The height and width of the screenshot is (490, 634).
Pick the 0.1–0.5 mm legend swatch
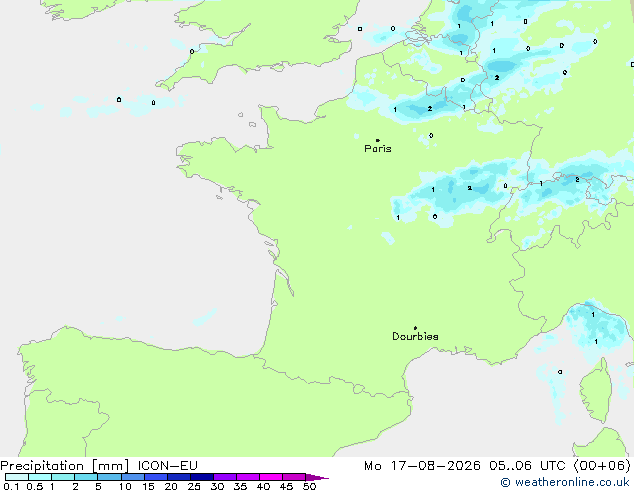[x=17, y=477]
